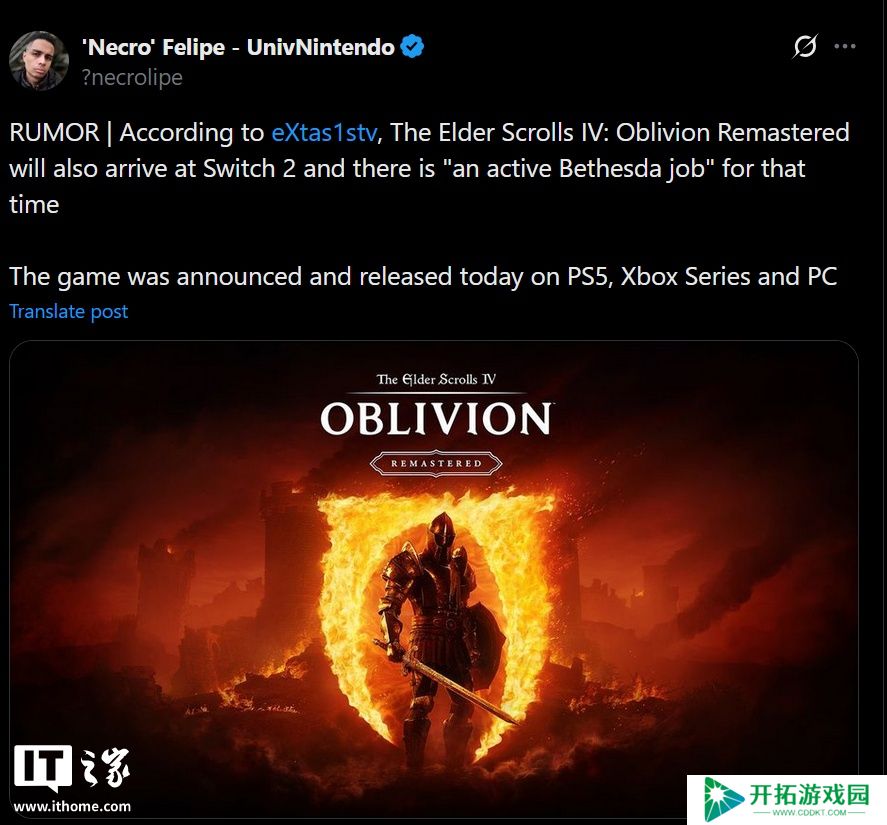
Task: Click the 开拓游戏园 text label
Action: tap(809, 794)
